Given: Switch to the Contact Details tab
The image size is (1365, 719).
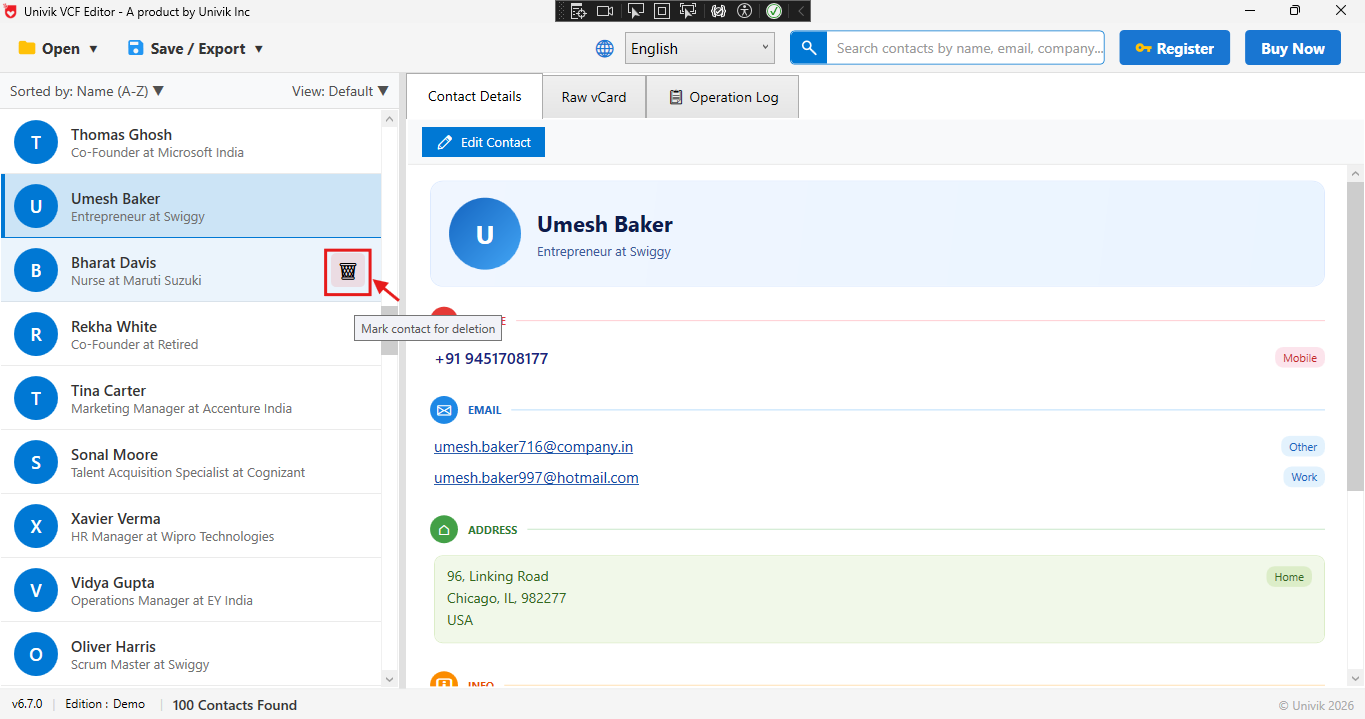Looking at the screenshot, I should point(474,96).
